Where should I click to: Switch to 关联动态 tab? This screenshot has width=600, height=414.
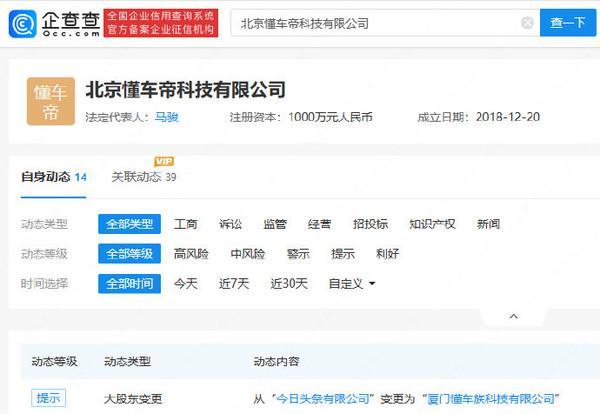point(143,177)
